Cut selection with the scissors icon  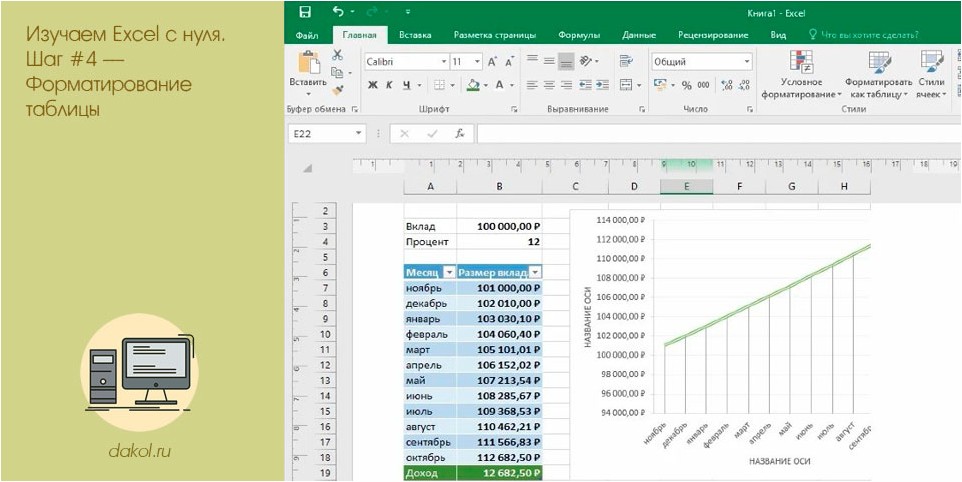(337, 55)
